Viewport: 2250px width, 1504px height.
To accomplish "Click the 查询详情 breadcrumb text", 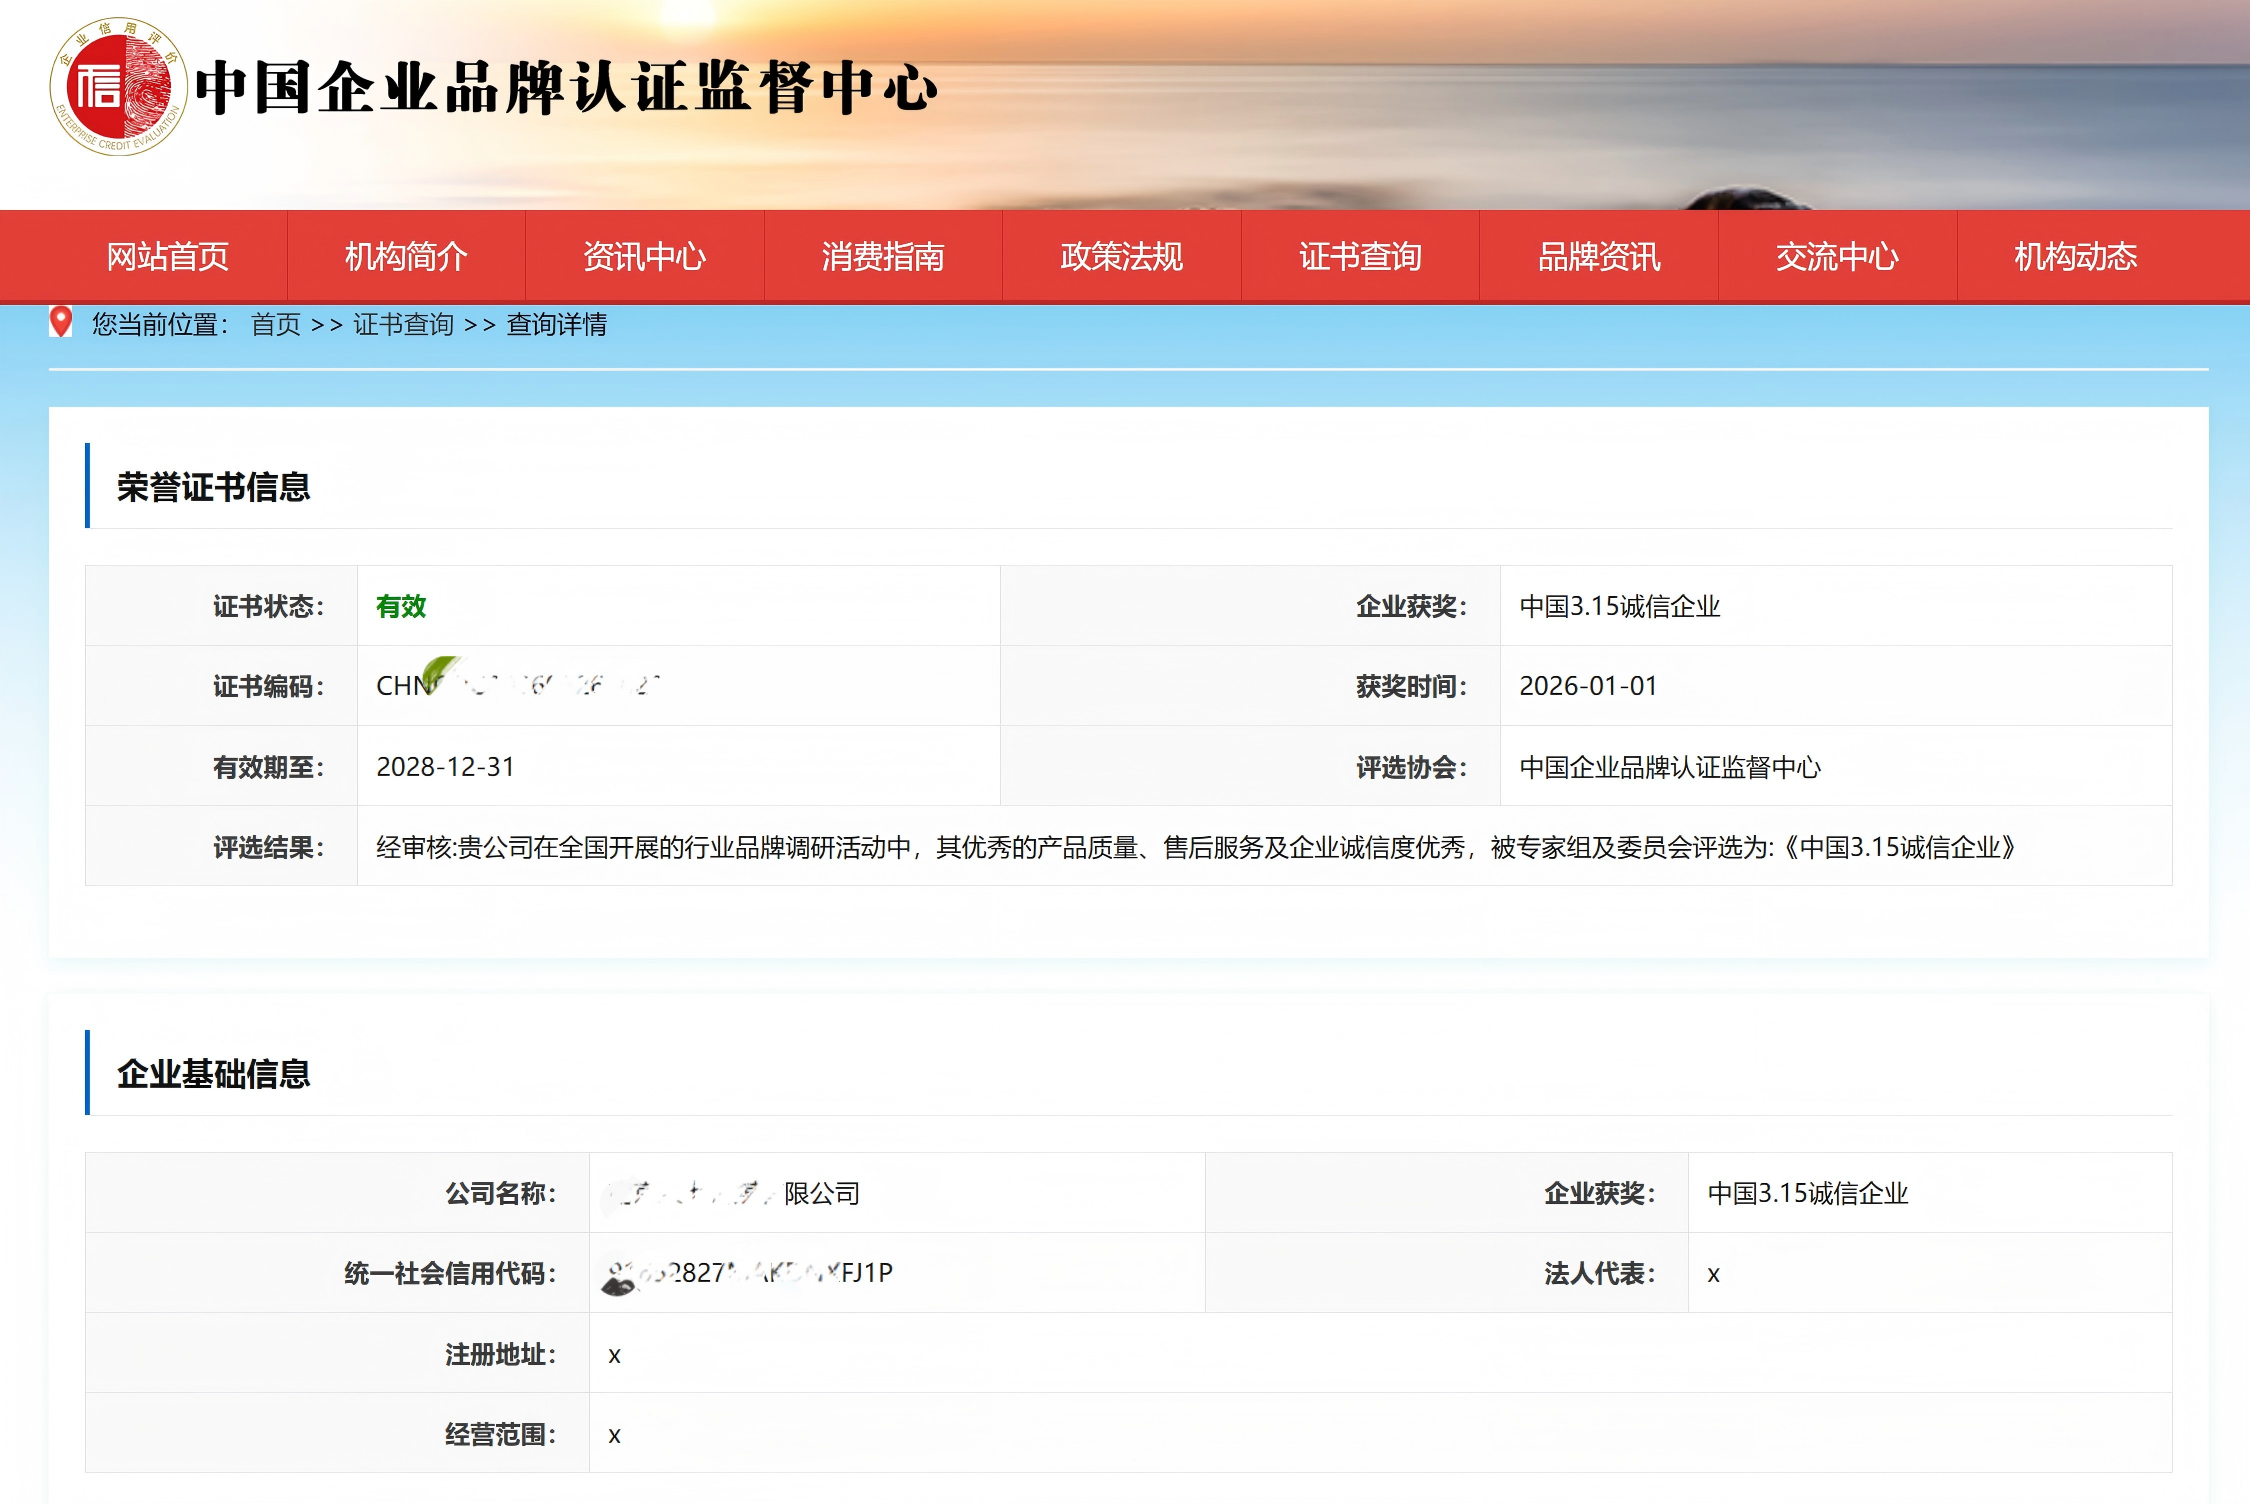I will coord(557,324).
